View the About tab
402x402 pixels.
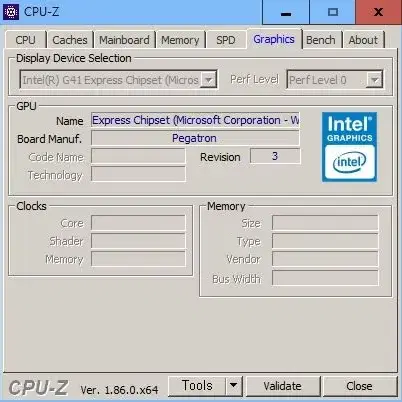[x=363, y=40]
